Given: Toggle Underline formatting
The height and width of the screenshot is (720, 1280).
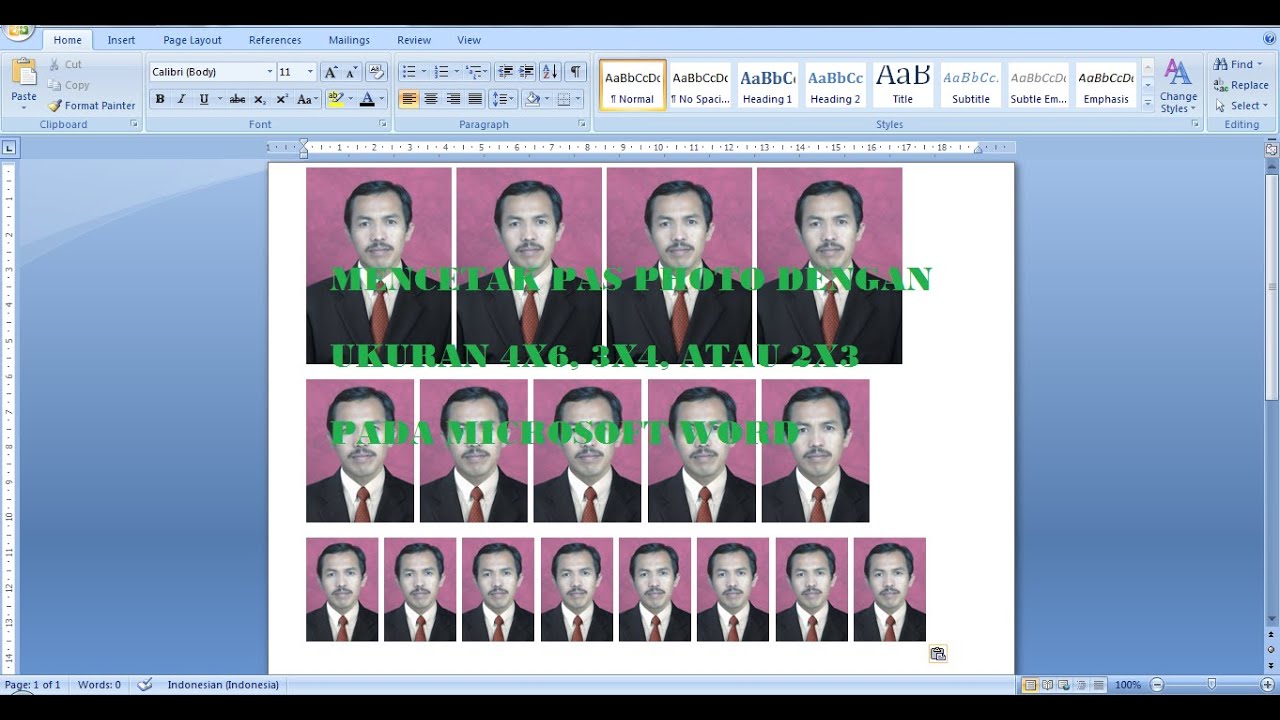Looking at the screenshot, I should pyautogui.click(x=203, y=99).
